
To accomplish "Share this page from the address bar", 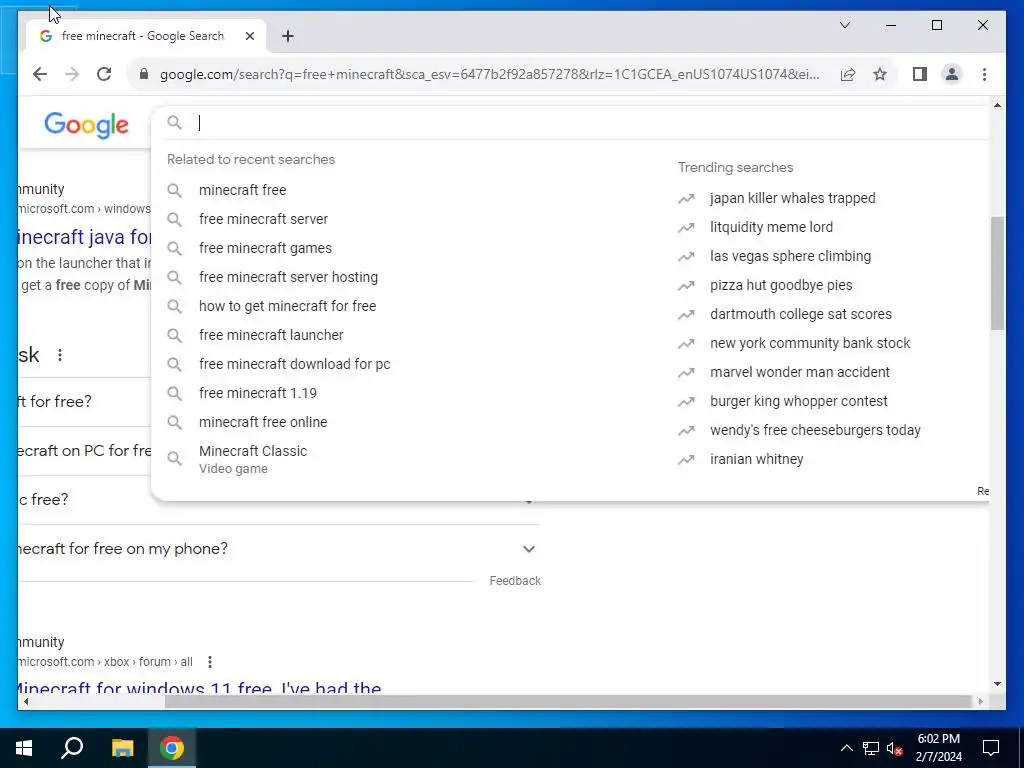I will 848,74.
